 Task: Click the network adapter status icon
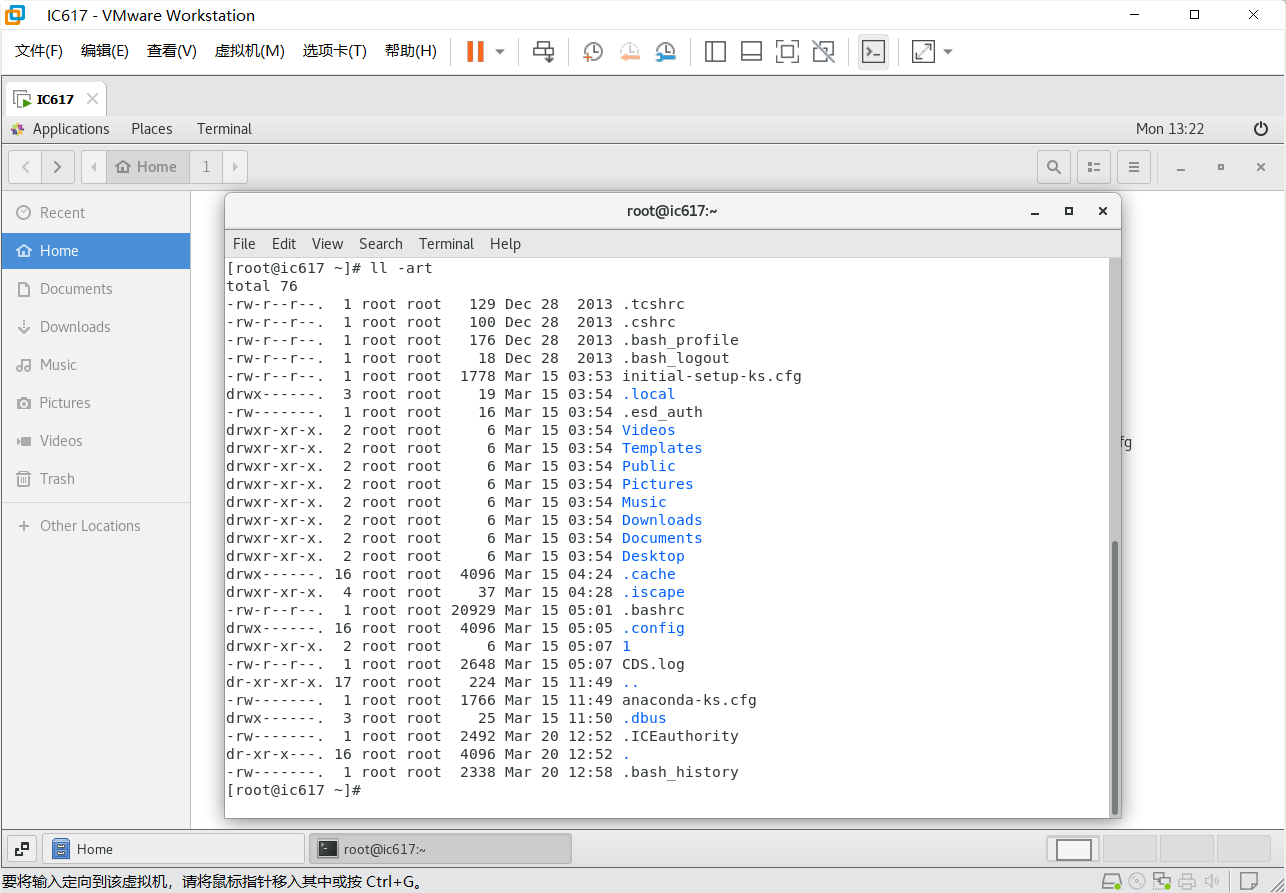pos(1162,881)
